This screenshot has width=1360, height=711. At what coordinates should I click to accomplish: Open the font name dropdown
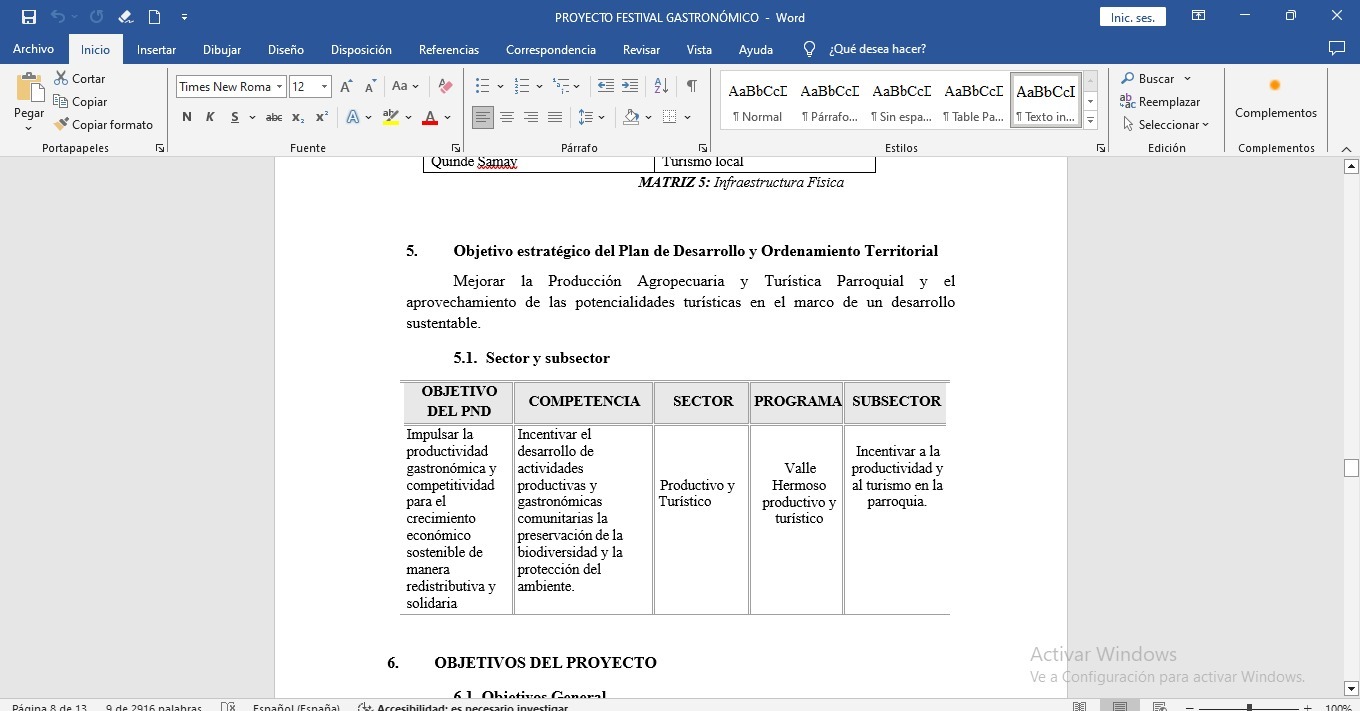tap(280, 87)
